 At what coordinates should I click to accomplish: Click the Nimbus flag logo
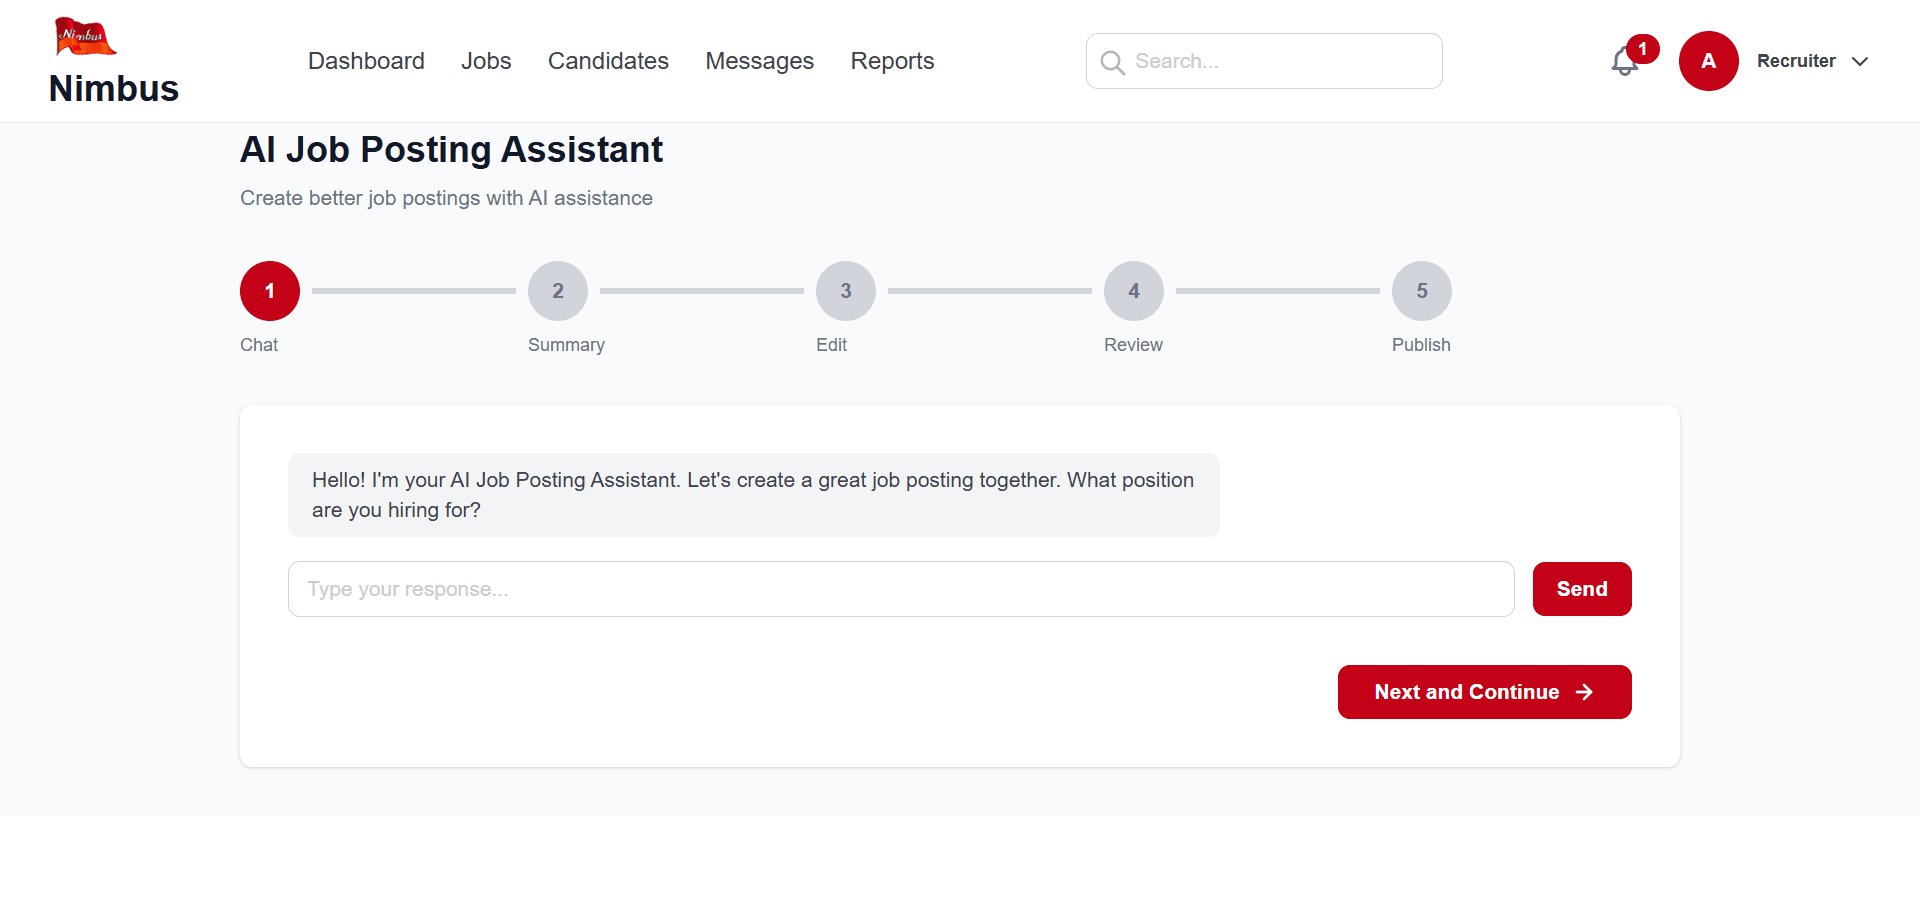(x=84, y=35)
